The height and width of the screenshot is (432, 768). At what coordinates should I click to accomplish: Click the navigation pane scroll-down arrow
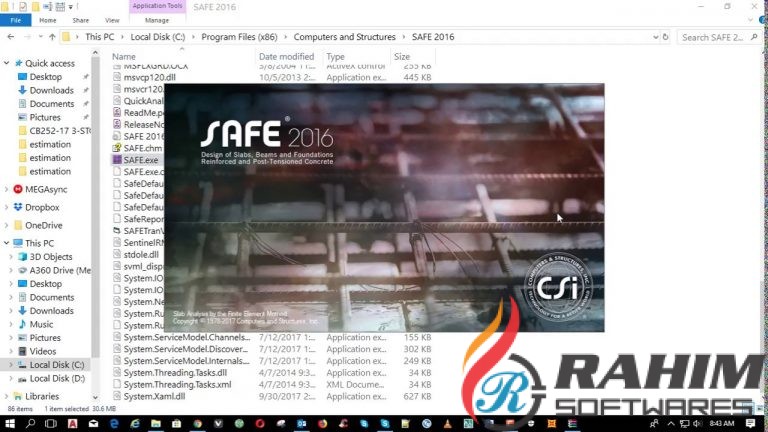tap(95, 397)
